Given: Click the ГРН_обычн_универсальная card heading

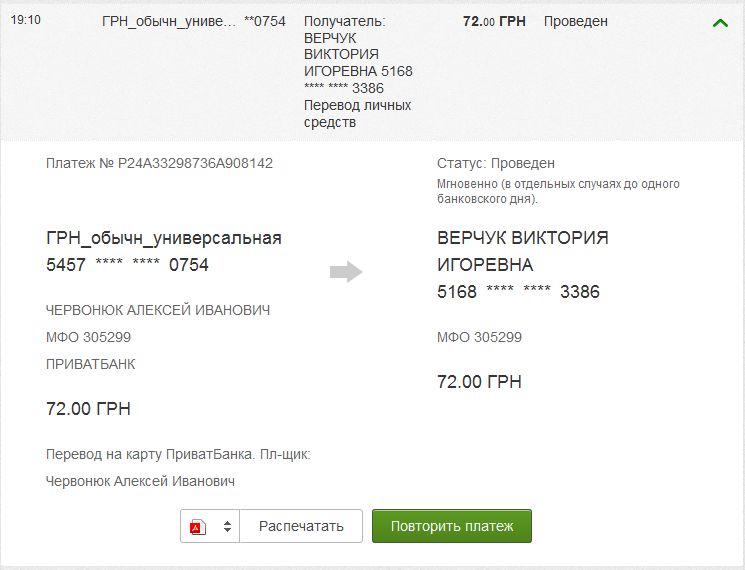Looking at the screenshot, I should click(164, 238).
